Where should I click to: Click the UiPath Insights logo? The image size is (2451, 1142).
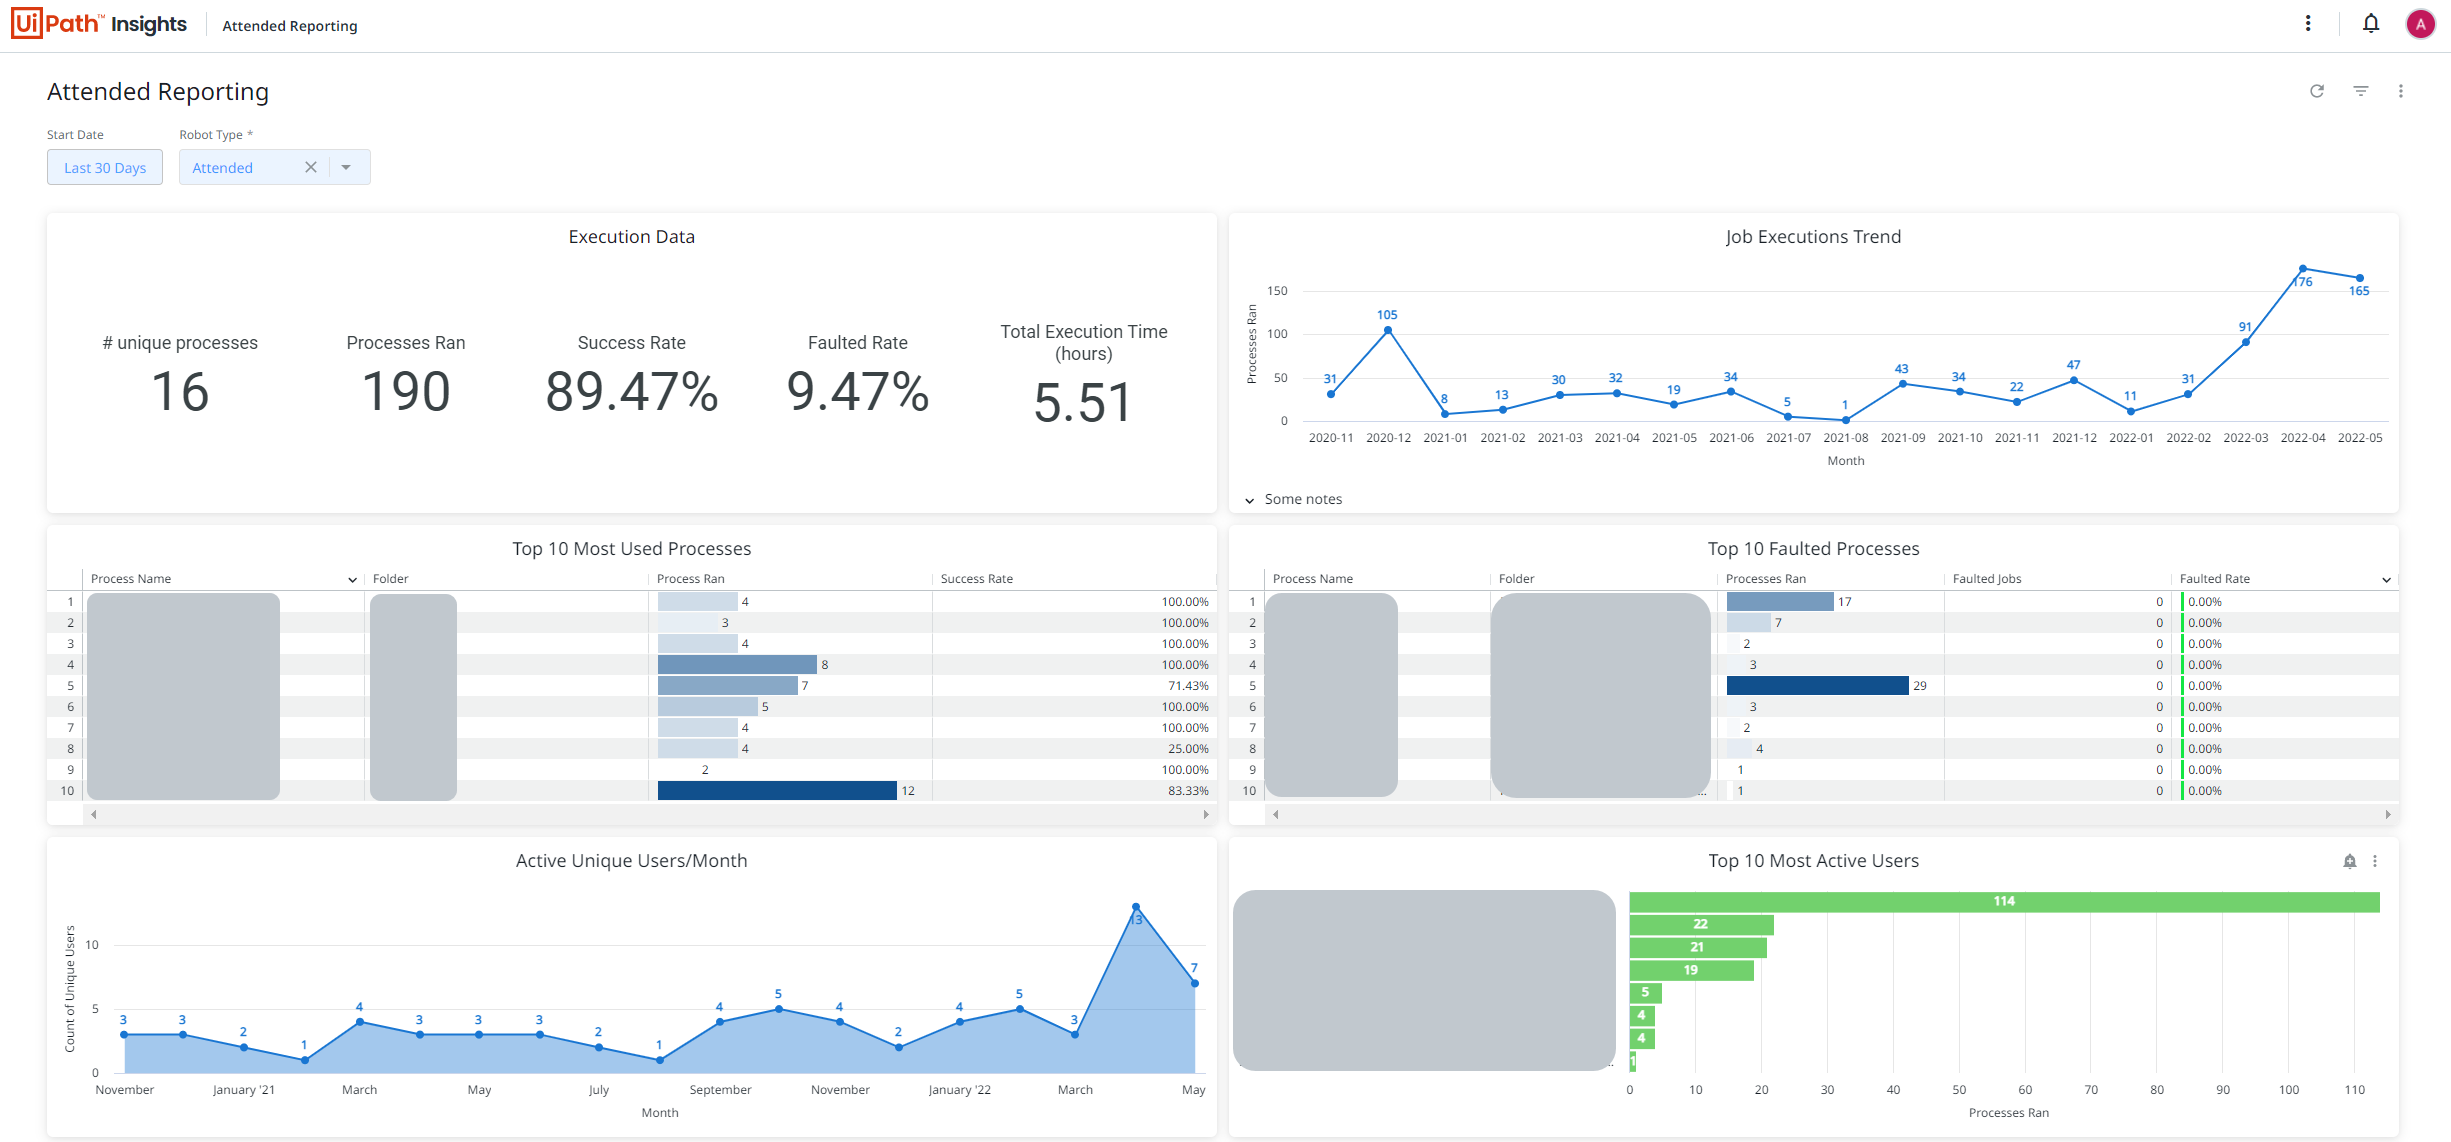(99, 24)
